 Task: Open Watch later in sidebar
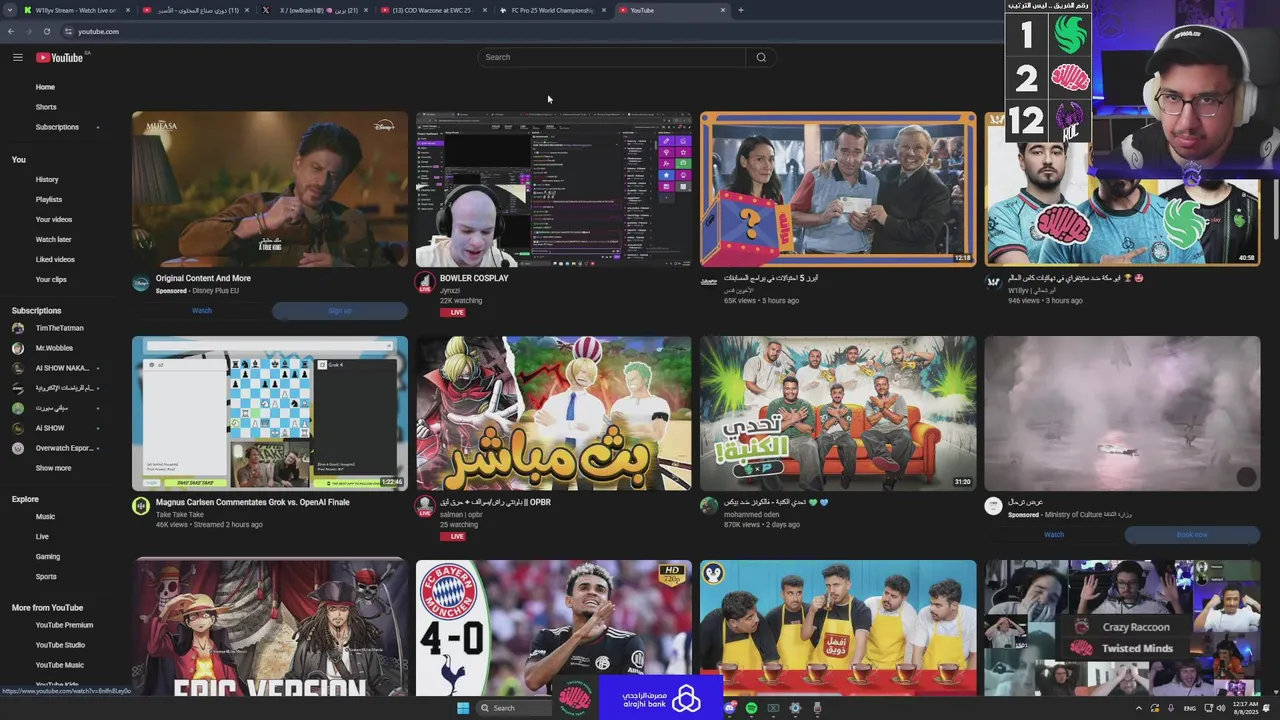(x=53, y=239)
